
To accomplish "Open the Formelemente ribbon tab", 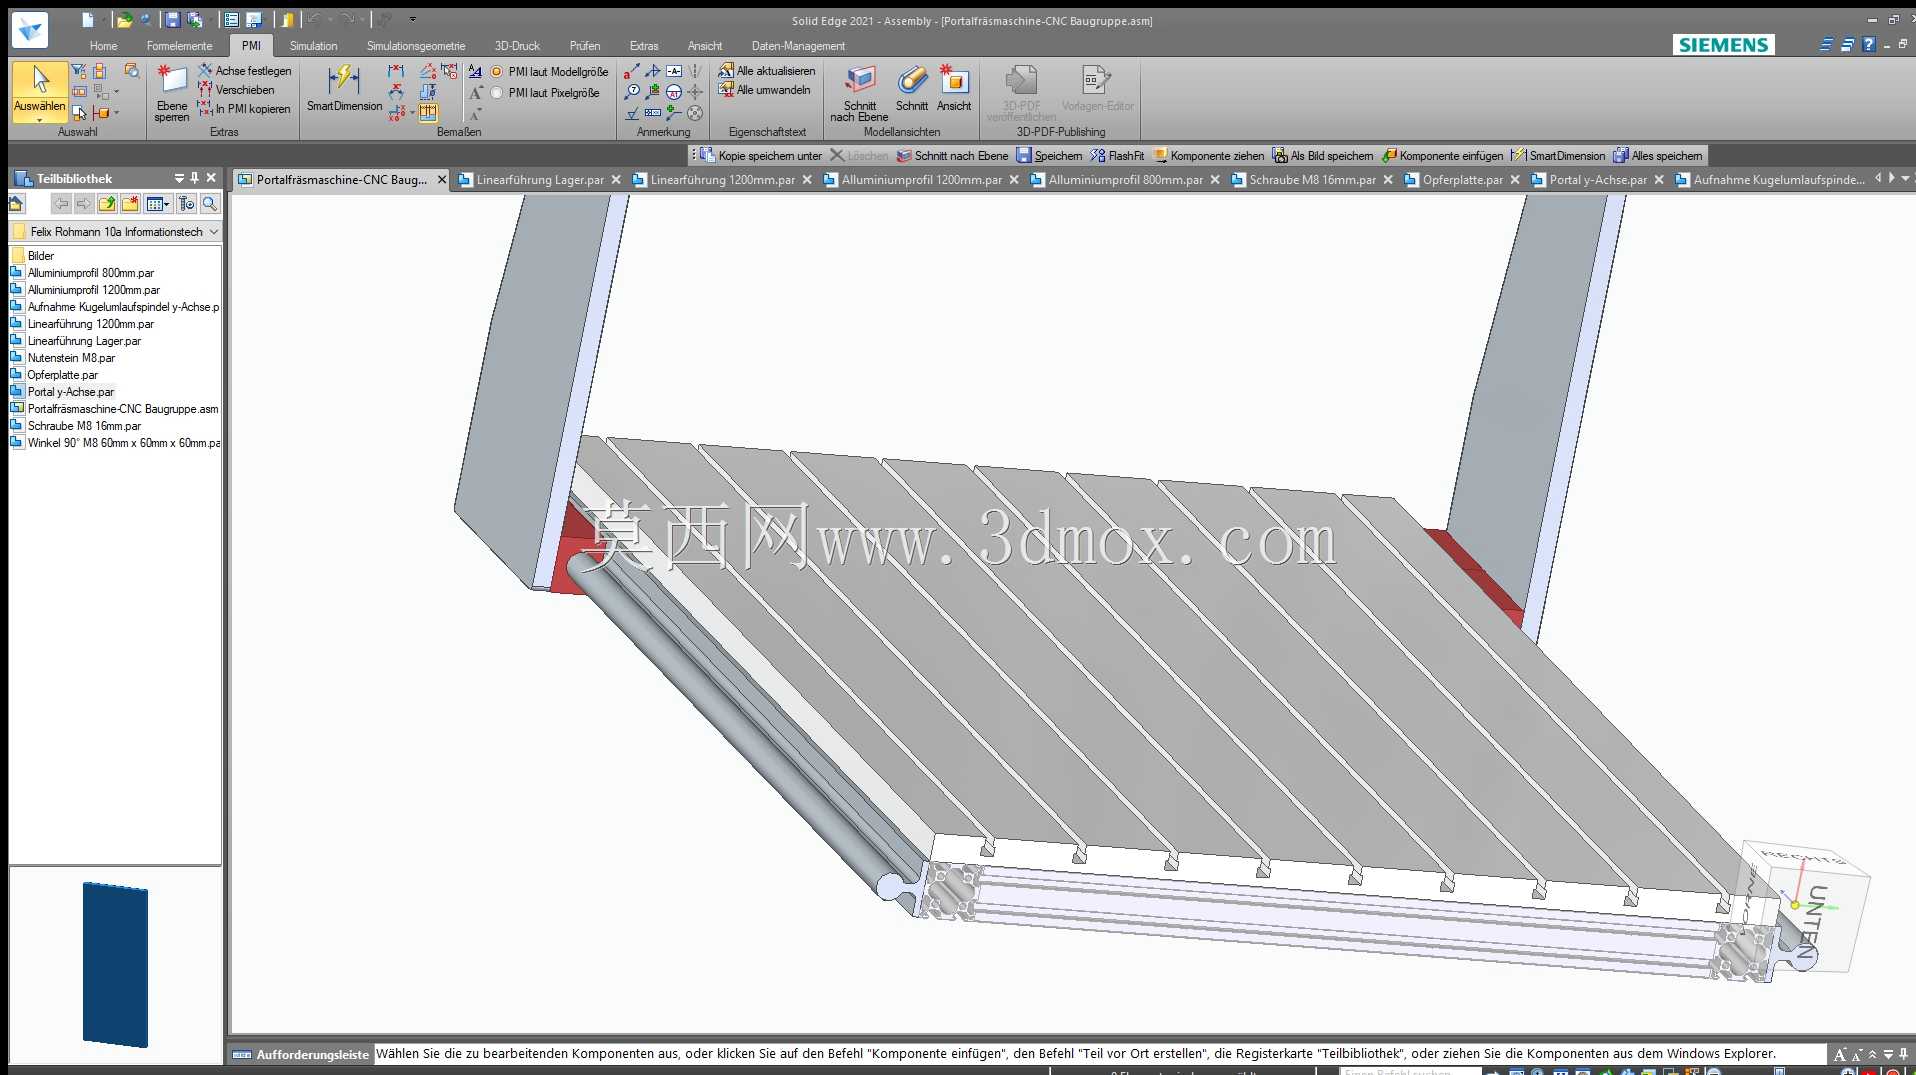I will tap(179, 46).
